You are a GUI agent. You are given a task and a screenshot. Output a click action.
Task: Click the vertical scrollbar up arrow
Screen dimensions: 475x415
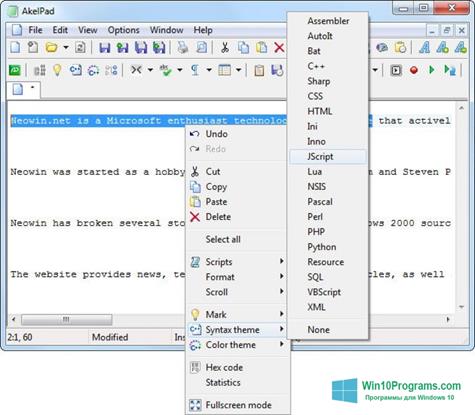pos(461,108)
